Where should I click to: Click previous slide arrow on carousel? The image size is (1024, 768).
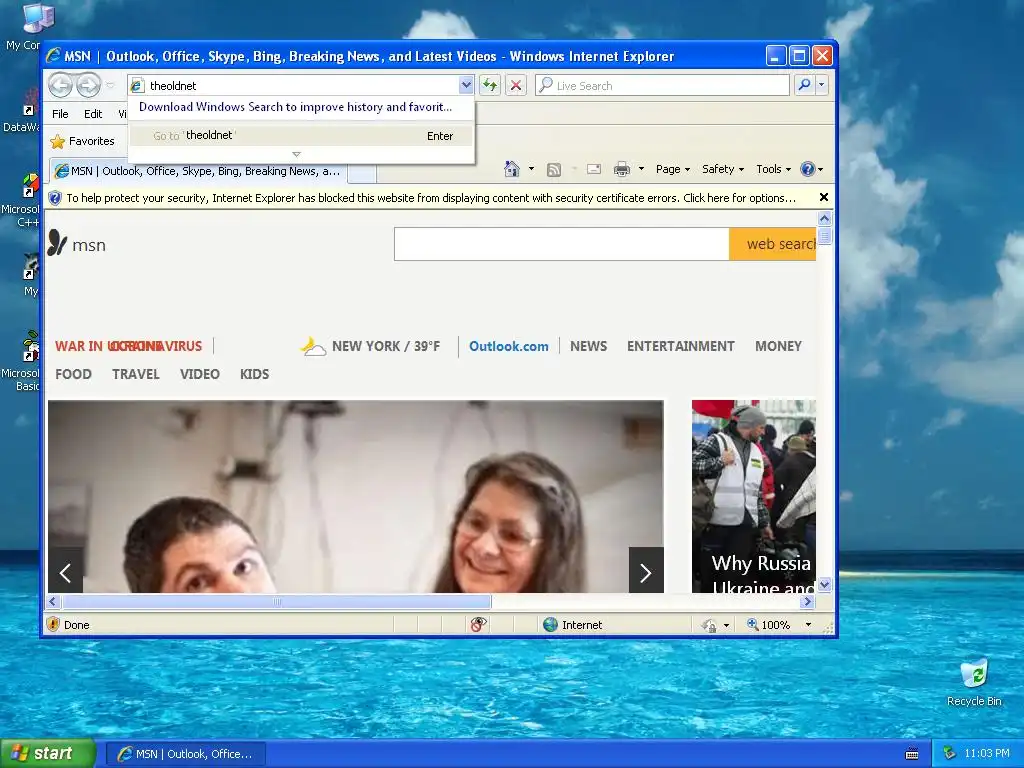click(65, 571)
